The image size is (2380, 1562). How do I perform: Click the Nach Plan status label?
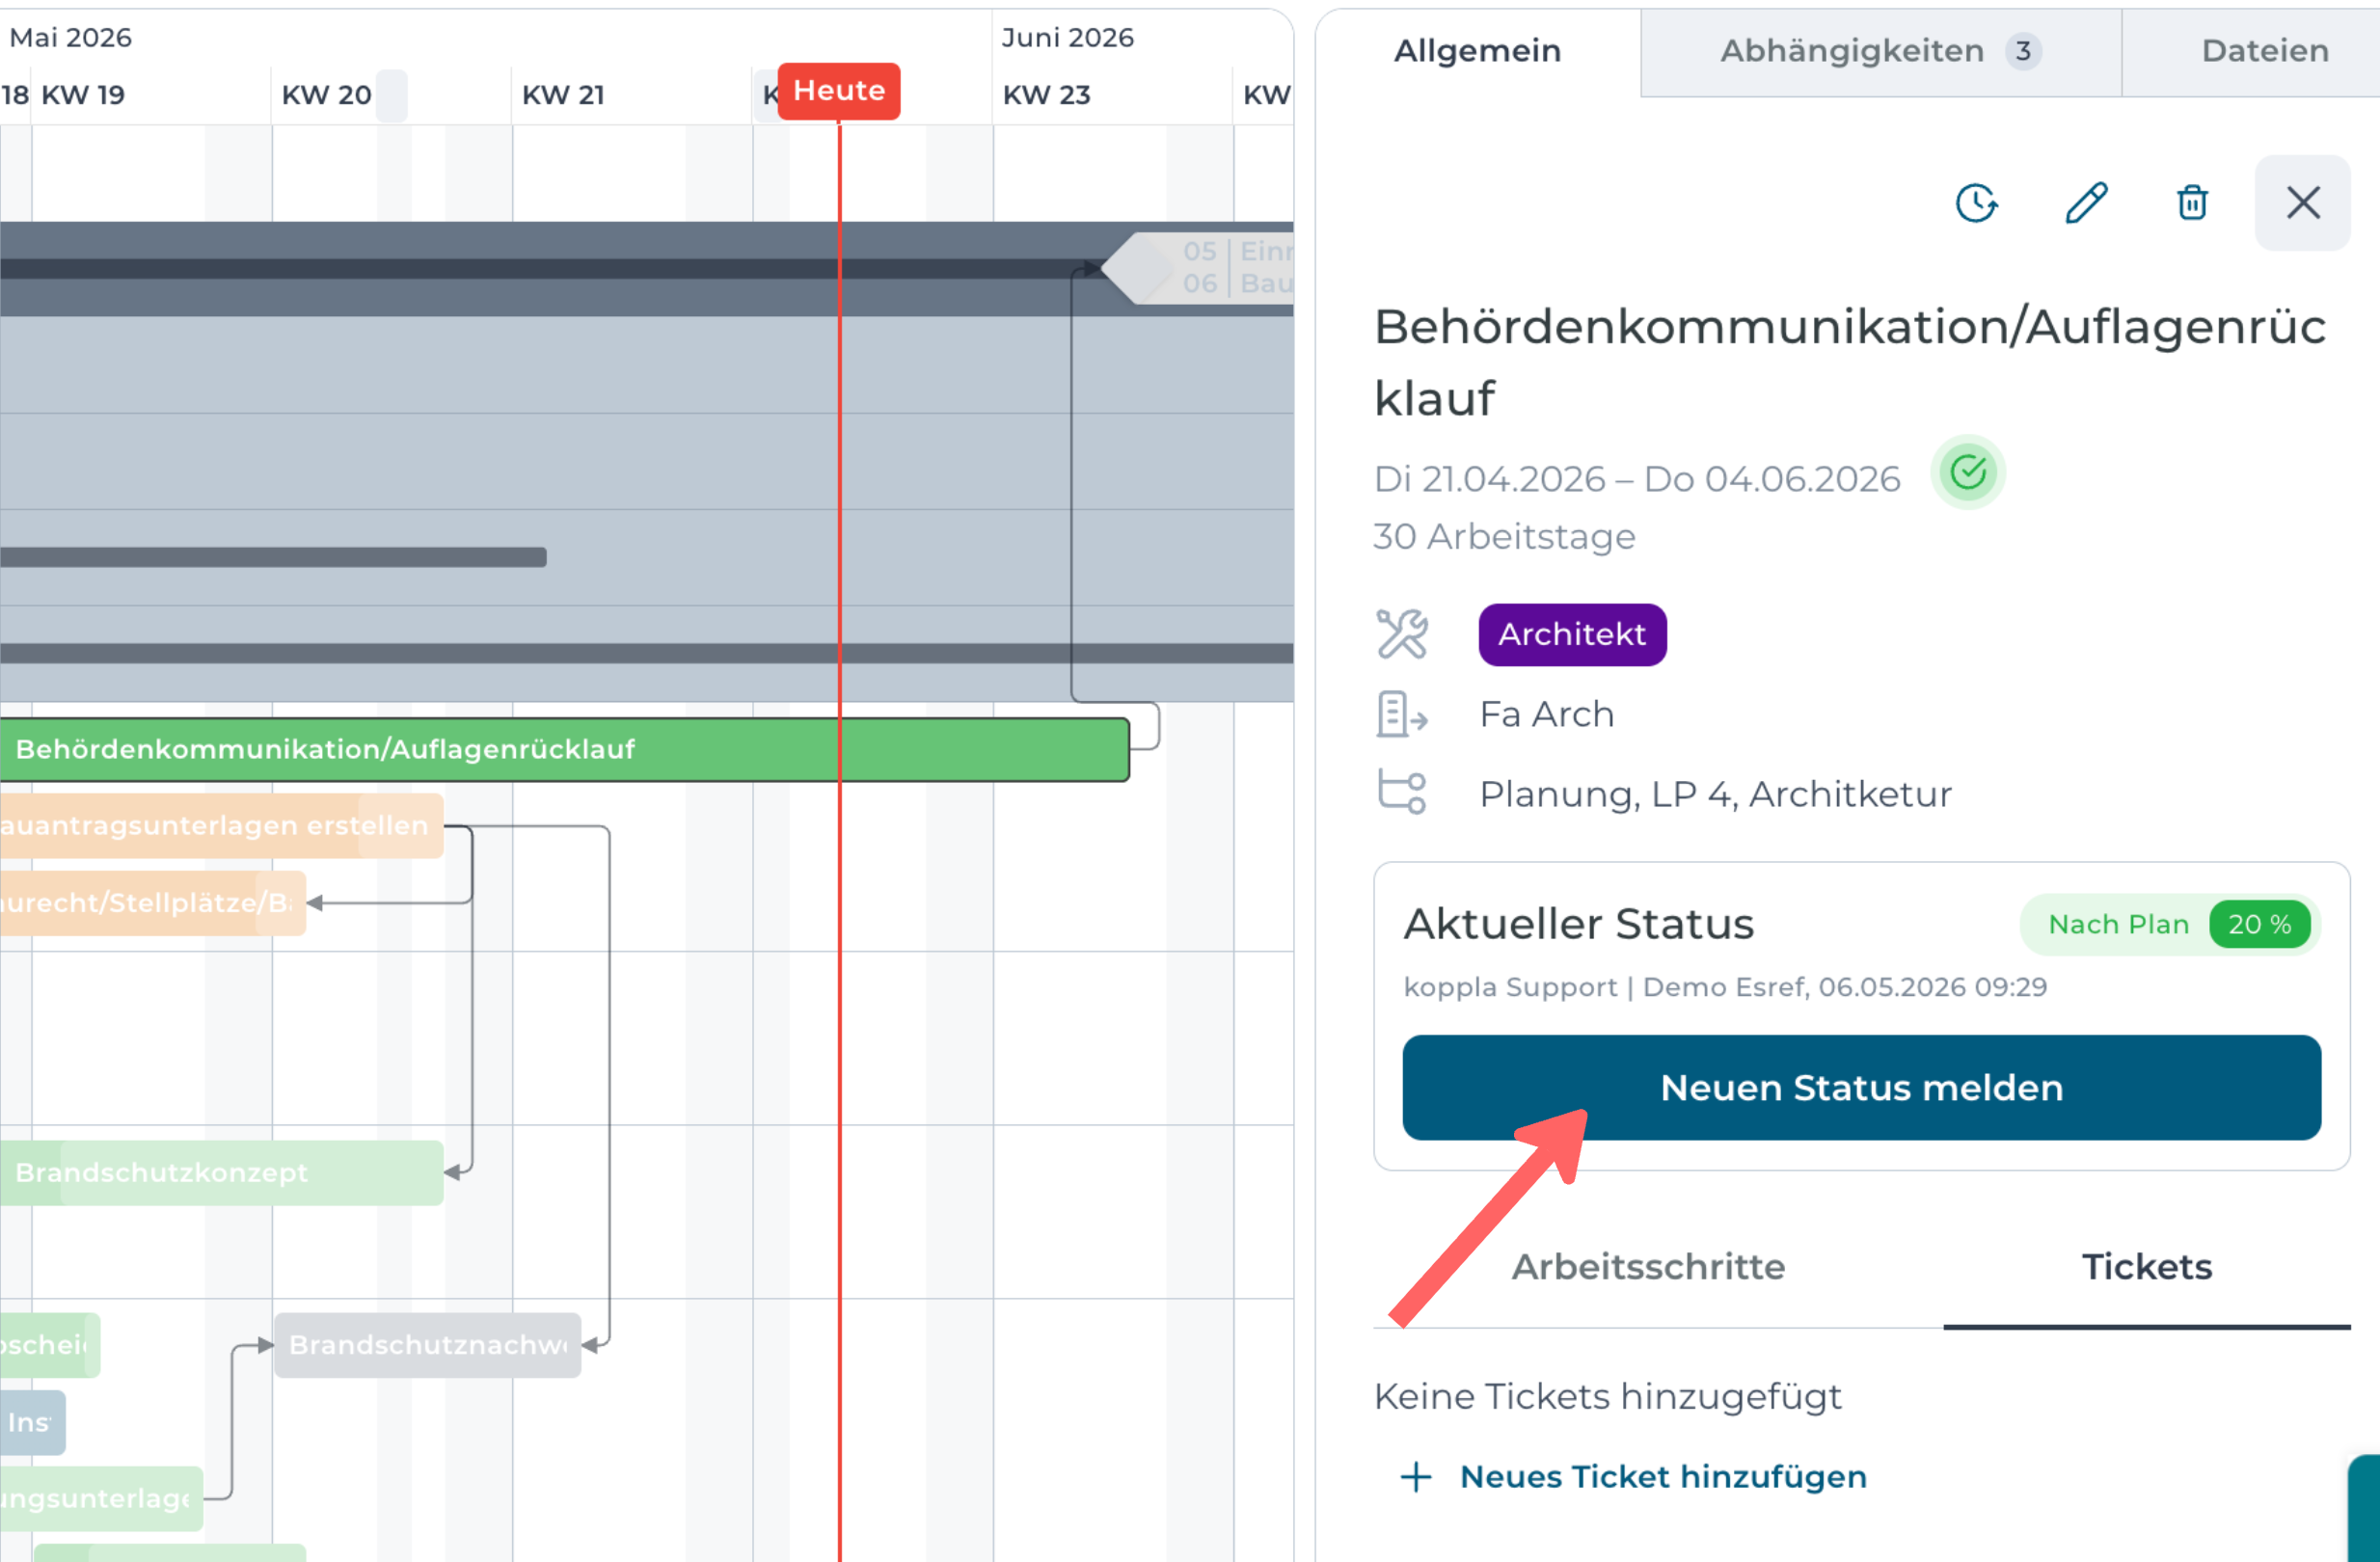[2118, 924]
